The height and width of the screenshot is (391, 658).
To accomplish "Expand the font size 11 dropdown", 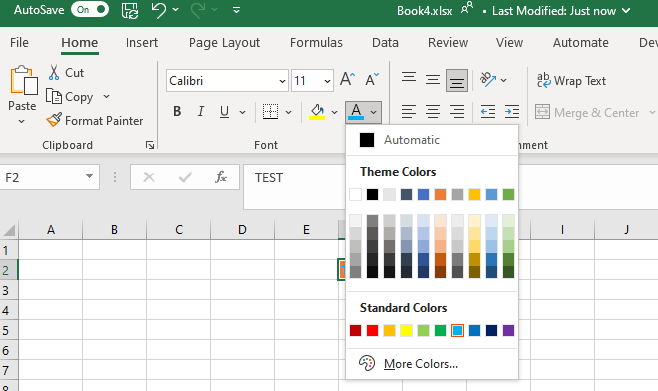I will click(327, 81).
